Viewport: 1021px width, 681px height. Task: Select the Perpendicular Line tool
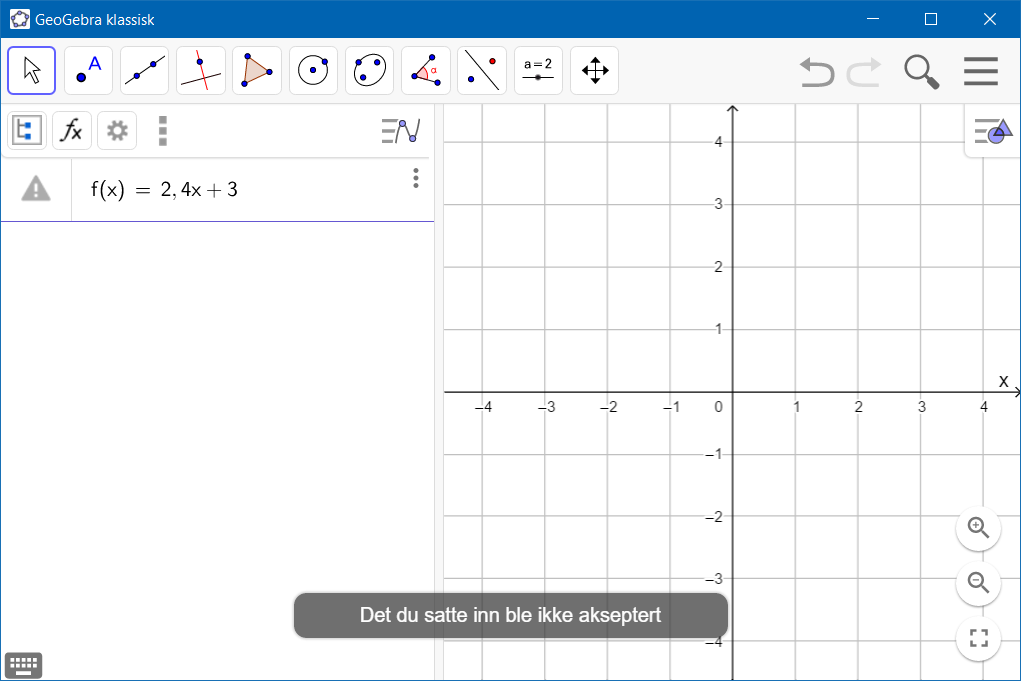pyautogui.click(x=199, y=70)
